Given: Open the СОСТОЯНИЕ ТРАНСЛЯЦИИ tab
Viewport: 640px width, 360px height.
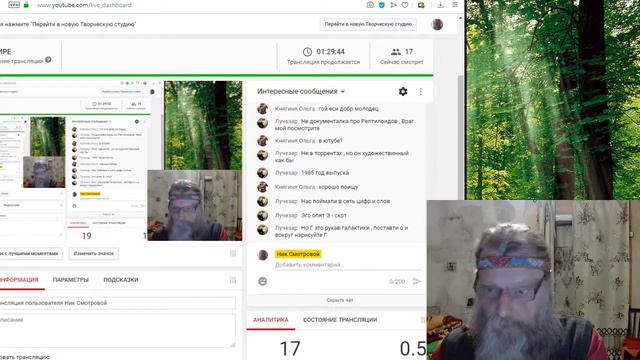Looking at the screenshot, I should click(340, 320).
